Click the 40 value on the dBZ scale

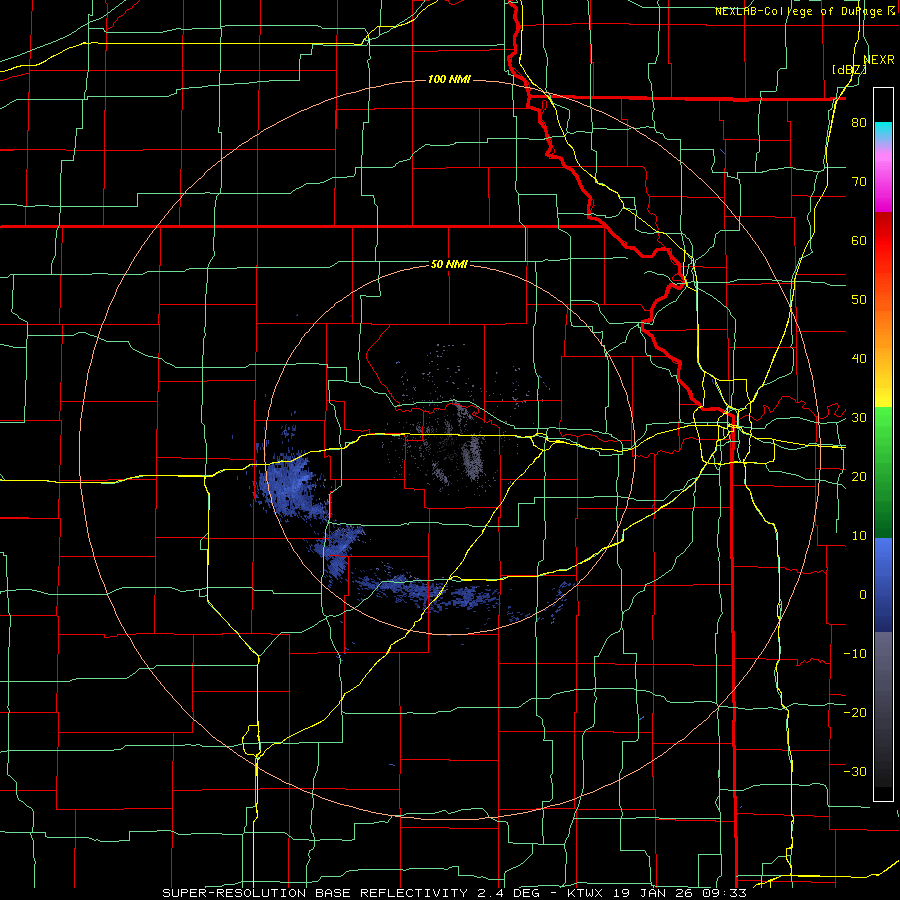[x=859, y=359]
